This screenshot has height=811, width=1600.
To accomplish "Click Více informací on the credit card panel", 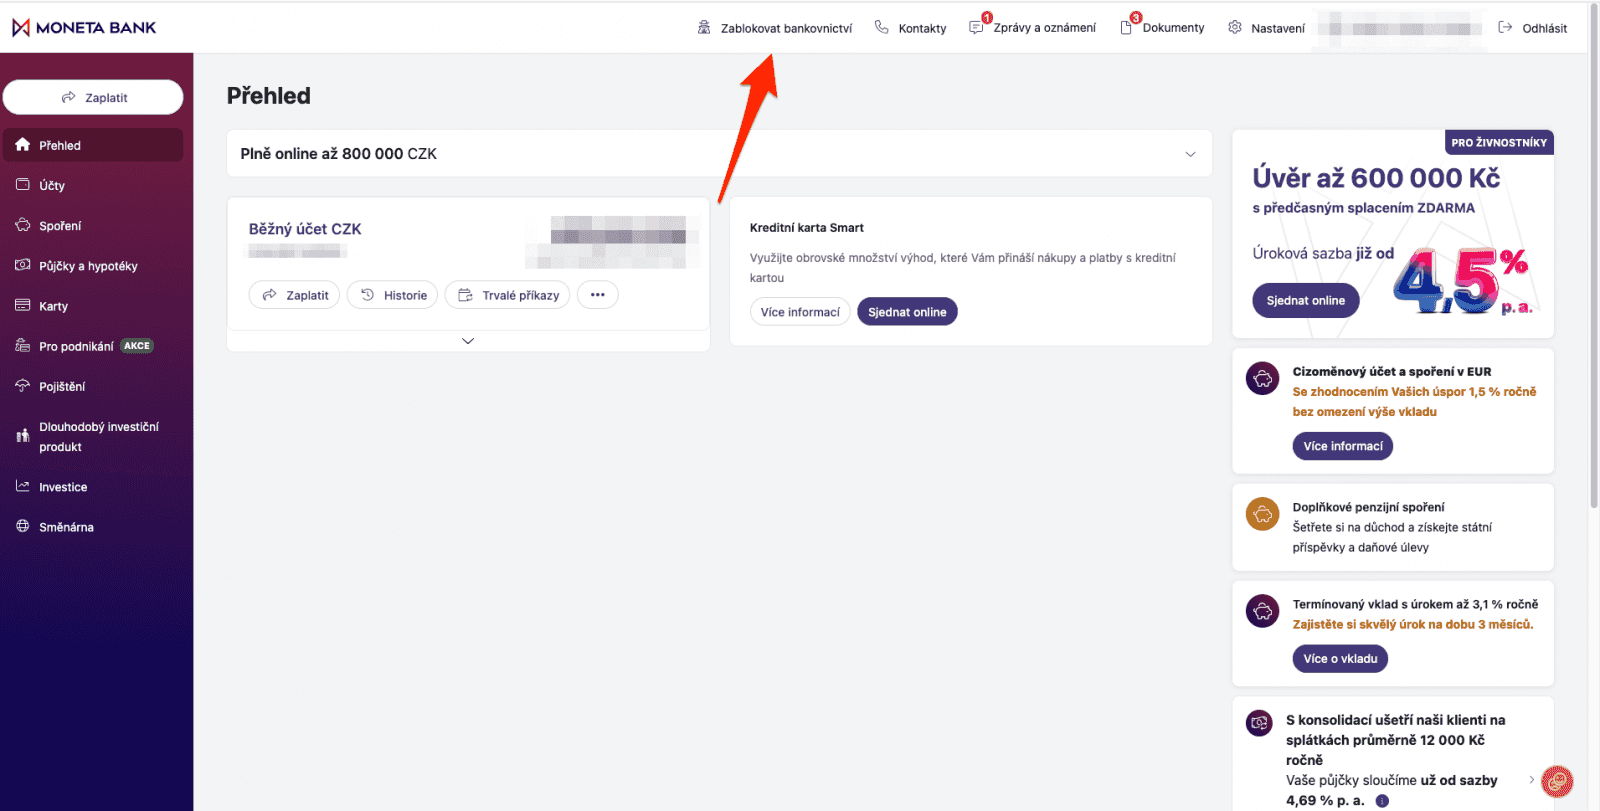I will 800,312.
